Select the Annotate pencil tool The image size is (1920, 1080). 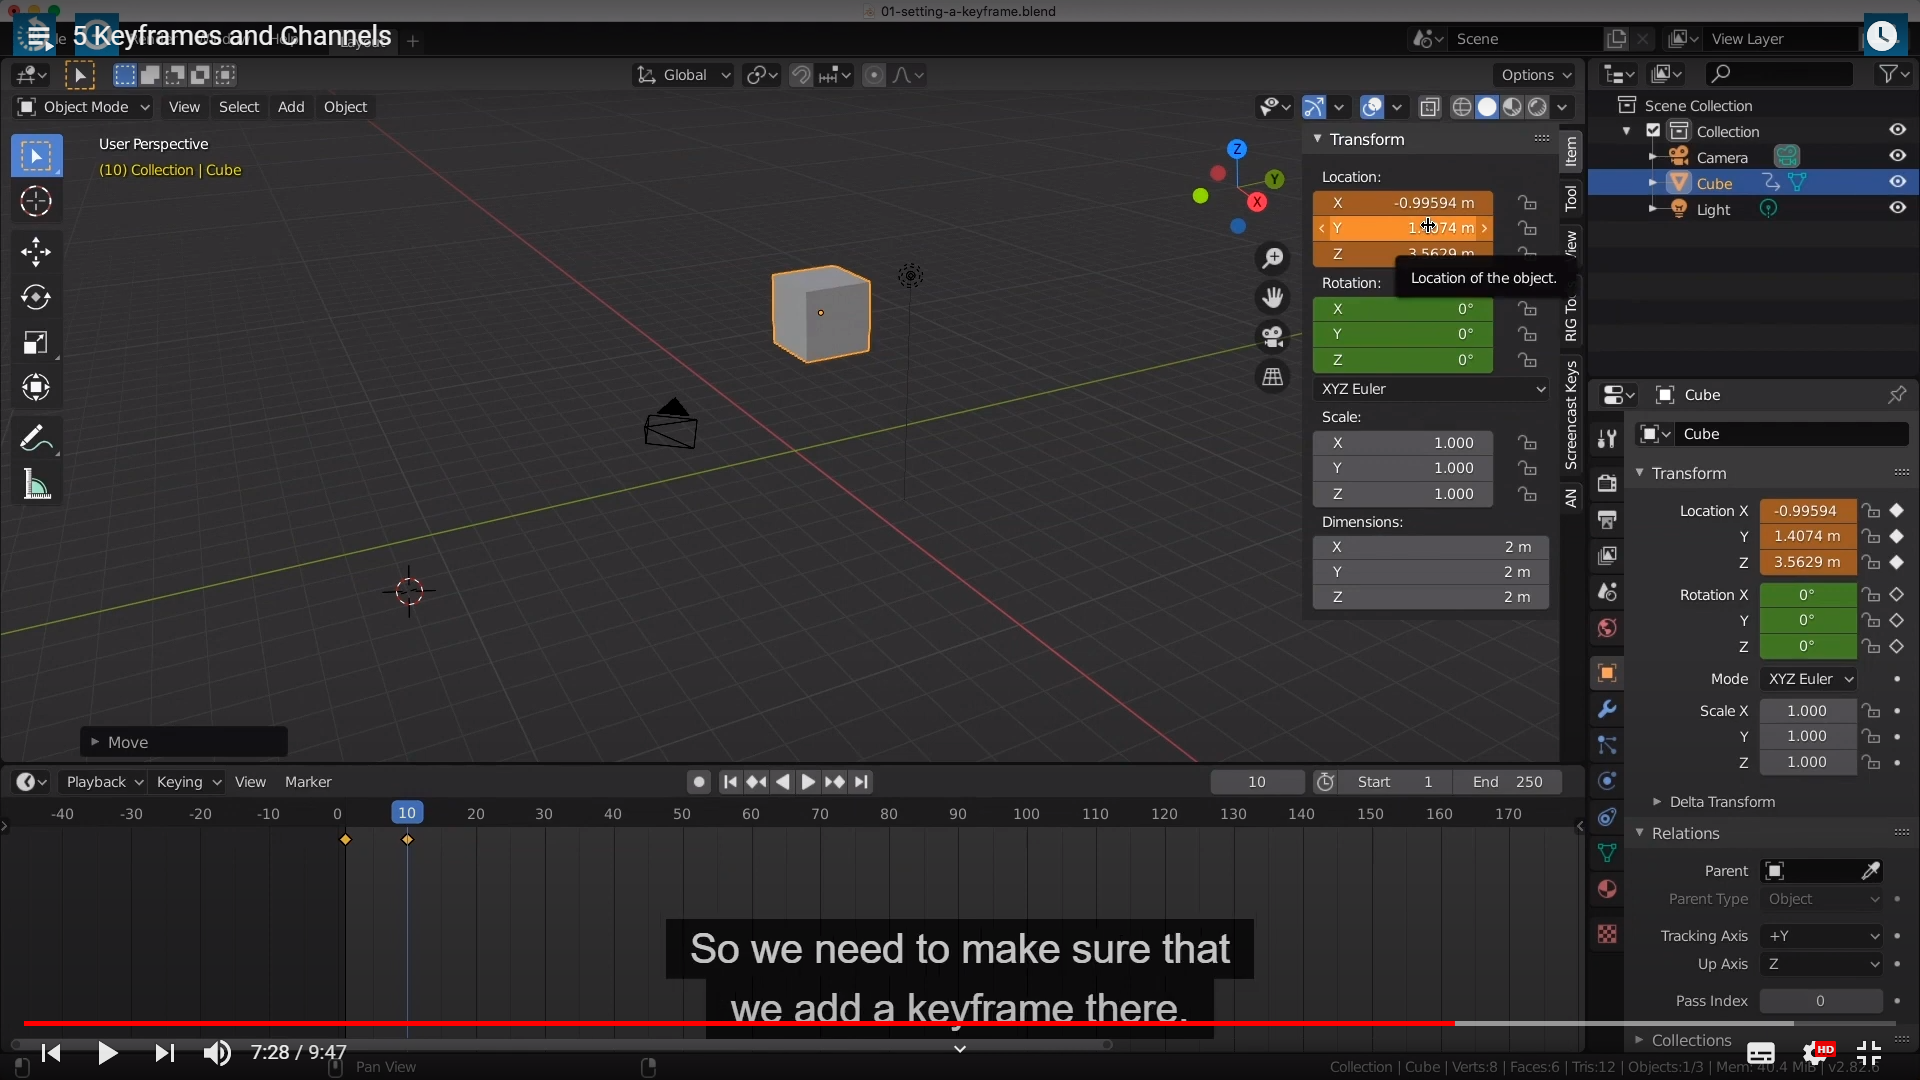[36, 438]
